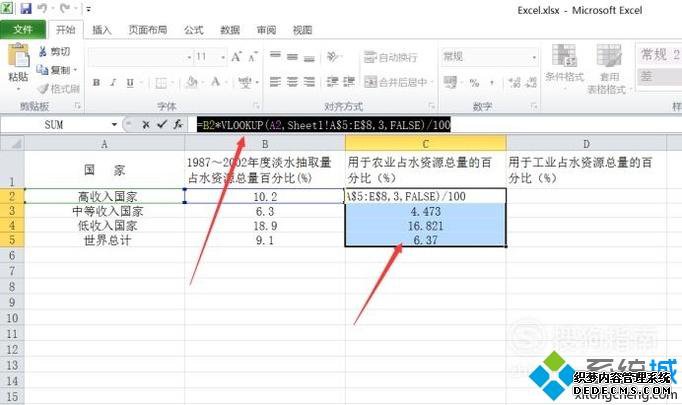Decrease font size with small A
682x405 pixels.
point(253,57)
